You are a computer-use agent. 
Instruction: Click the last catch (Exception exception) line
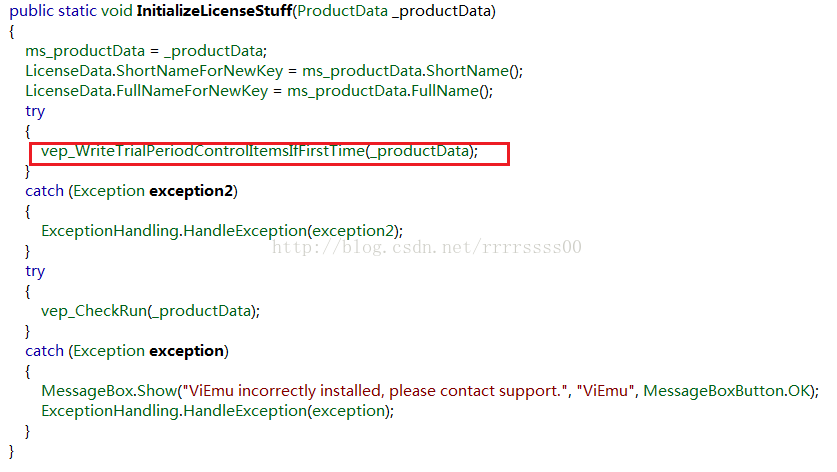[127, 351]
